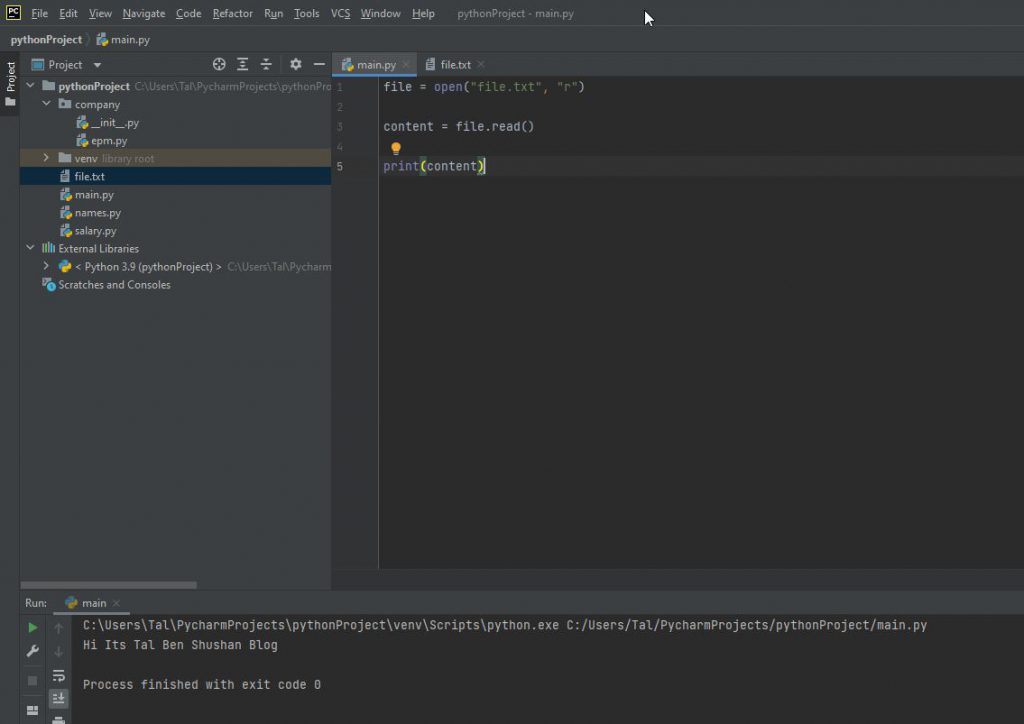Click the locate/select opened file target icon
The width and height of the screenshot is (1024, 724).
click(219, 64)
